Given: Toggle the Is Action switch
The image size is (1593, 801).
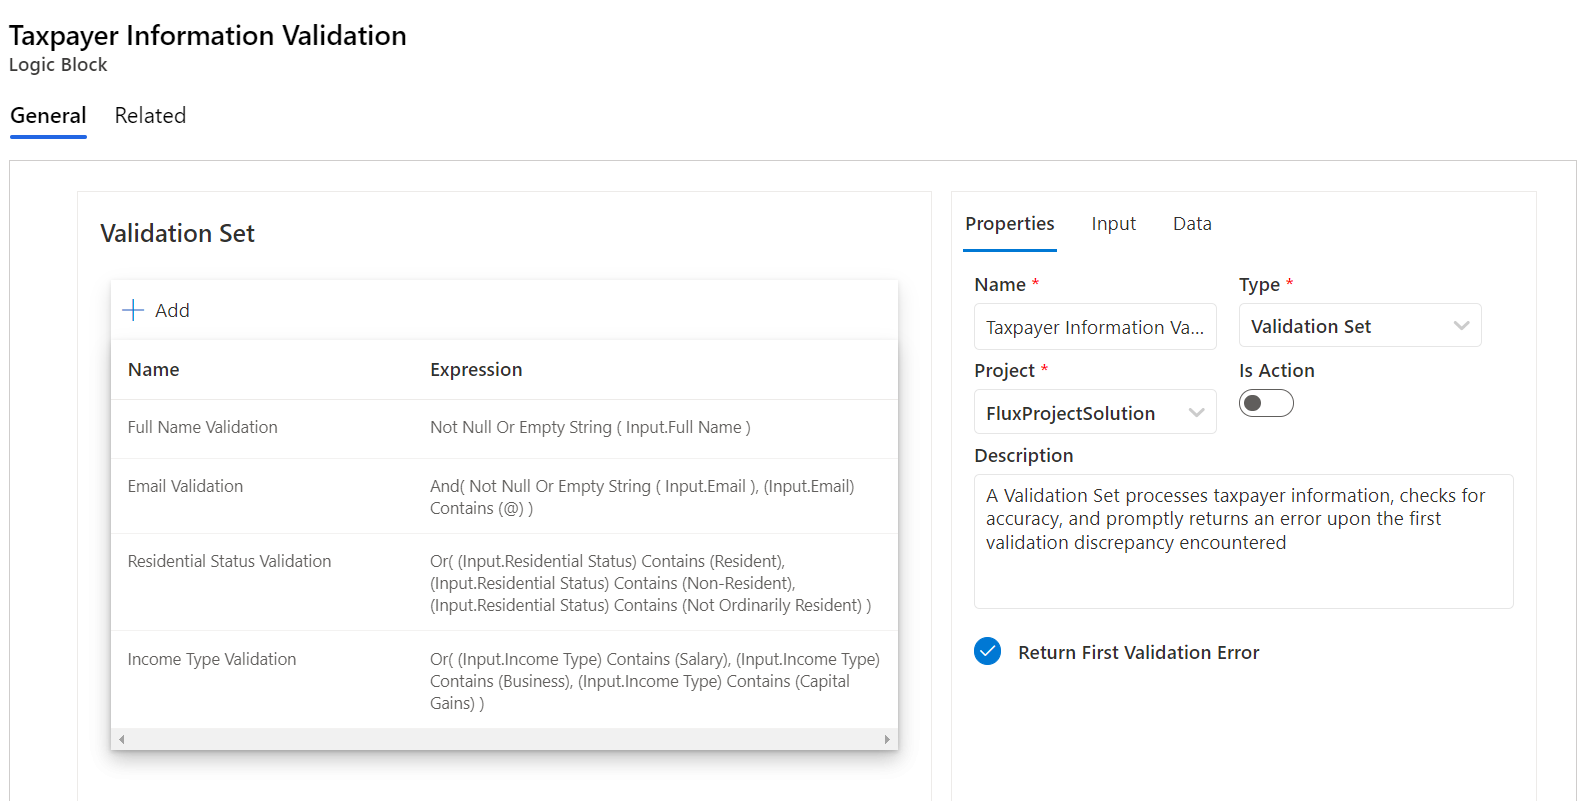Looking at the screenshot, I should (1266, 403).
